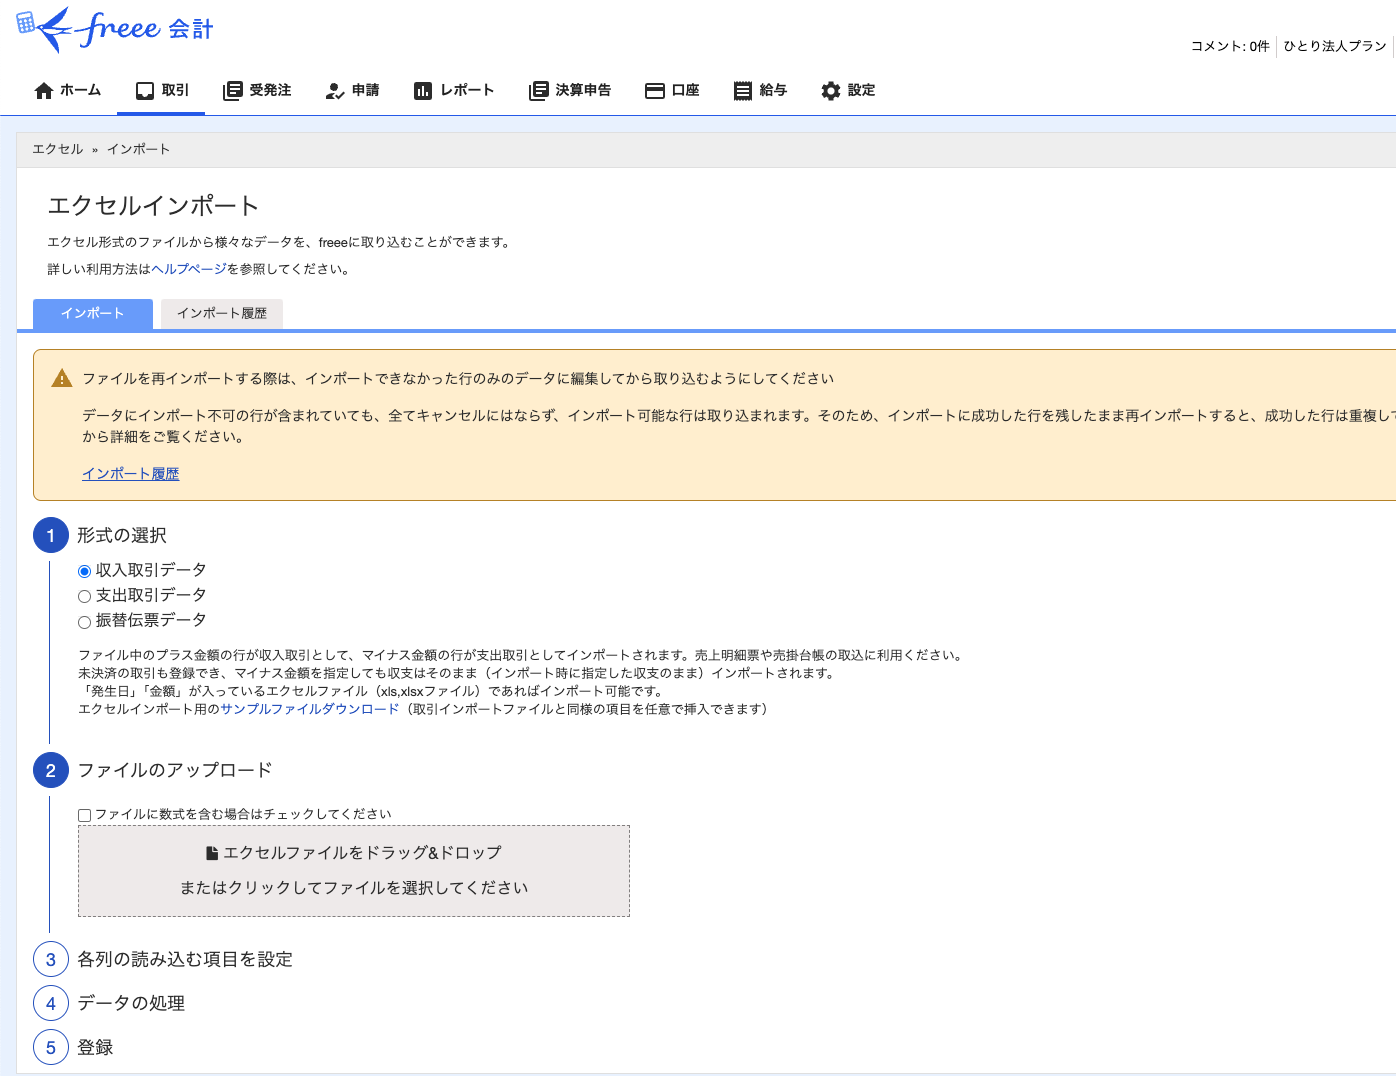Open the 受発注 document icon
The width and height of the screenshot is (1396, 1076).
(x=232, y=91)
